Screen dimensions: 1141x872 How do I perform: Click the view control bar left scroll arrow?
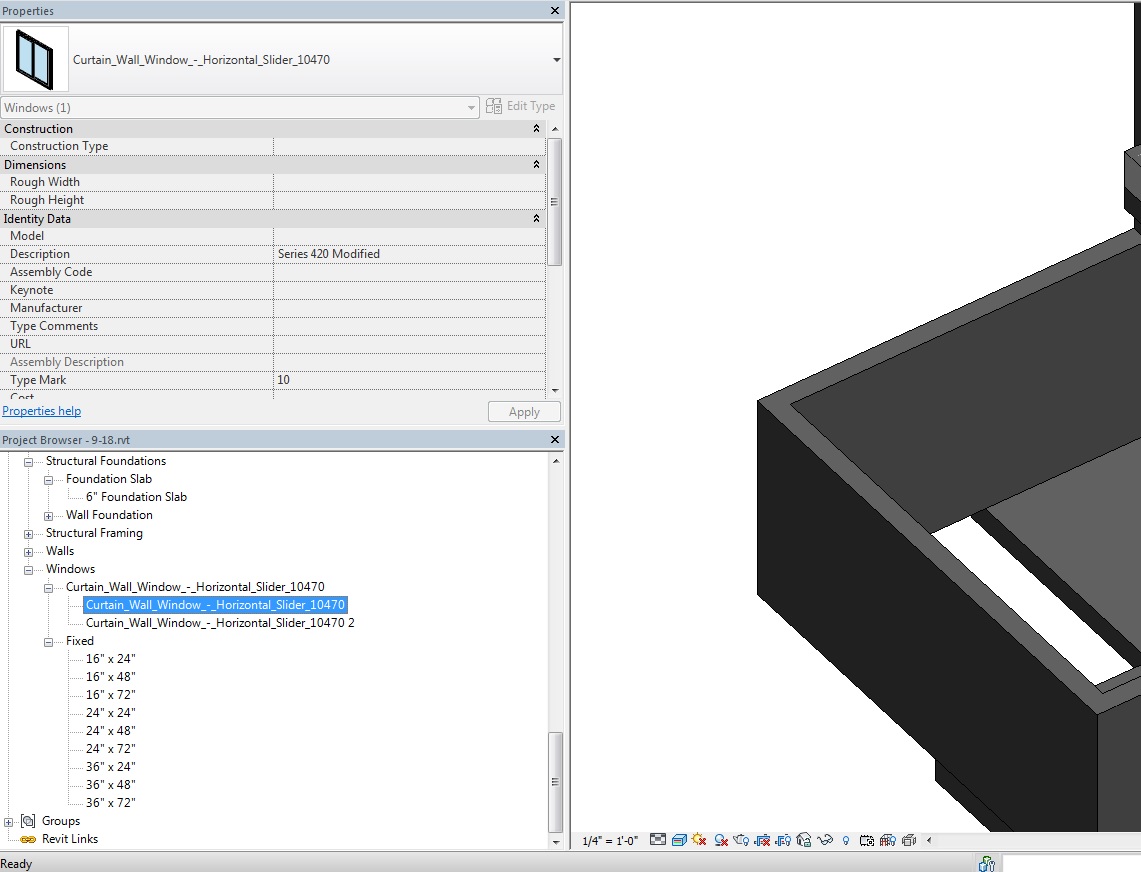pos(929,840)
